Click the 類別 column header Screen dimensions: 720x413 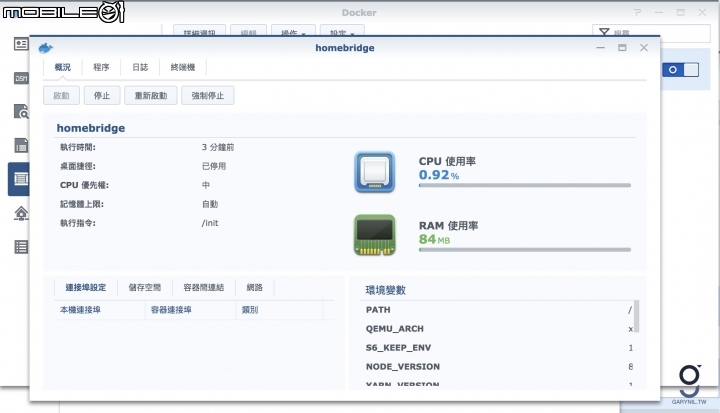click(x=280, y=310)
